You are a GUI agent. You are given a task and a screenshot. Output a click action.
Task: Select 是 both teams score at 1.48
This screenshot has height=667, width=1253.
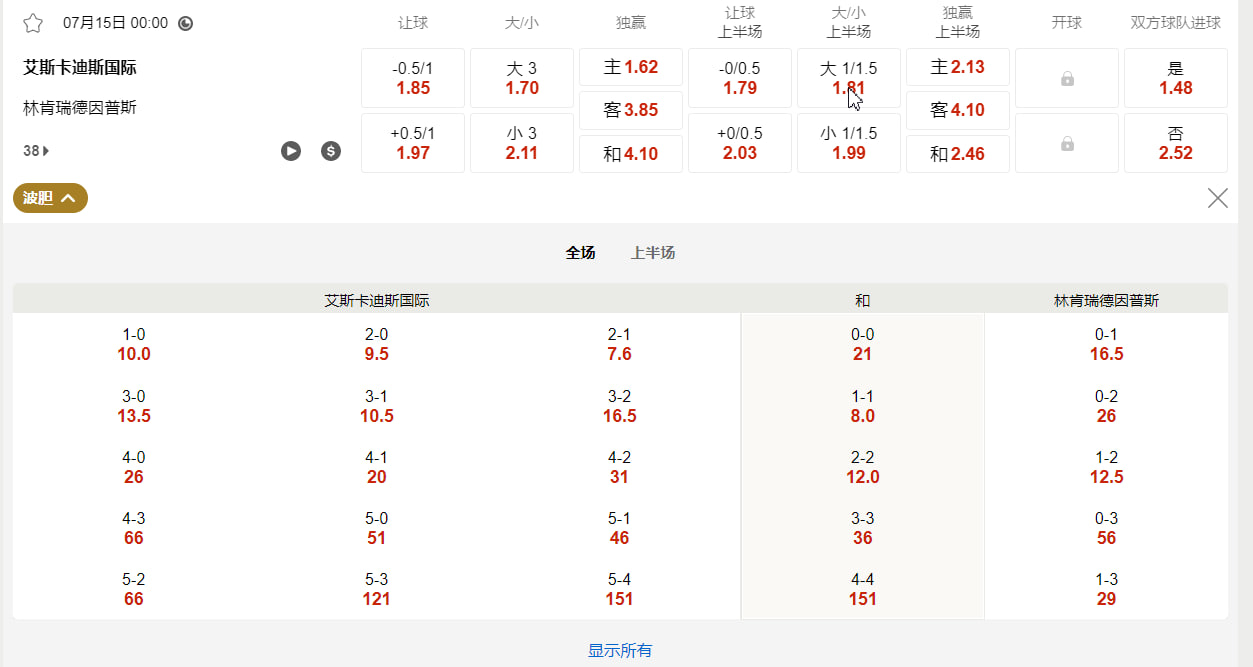point(1176,78)
